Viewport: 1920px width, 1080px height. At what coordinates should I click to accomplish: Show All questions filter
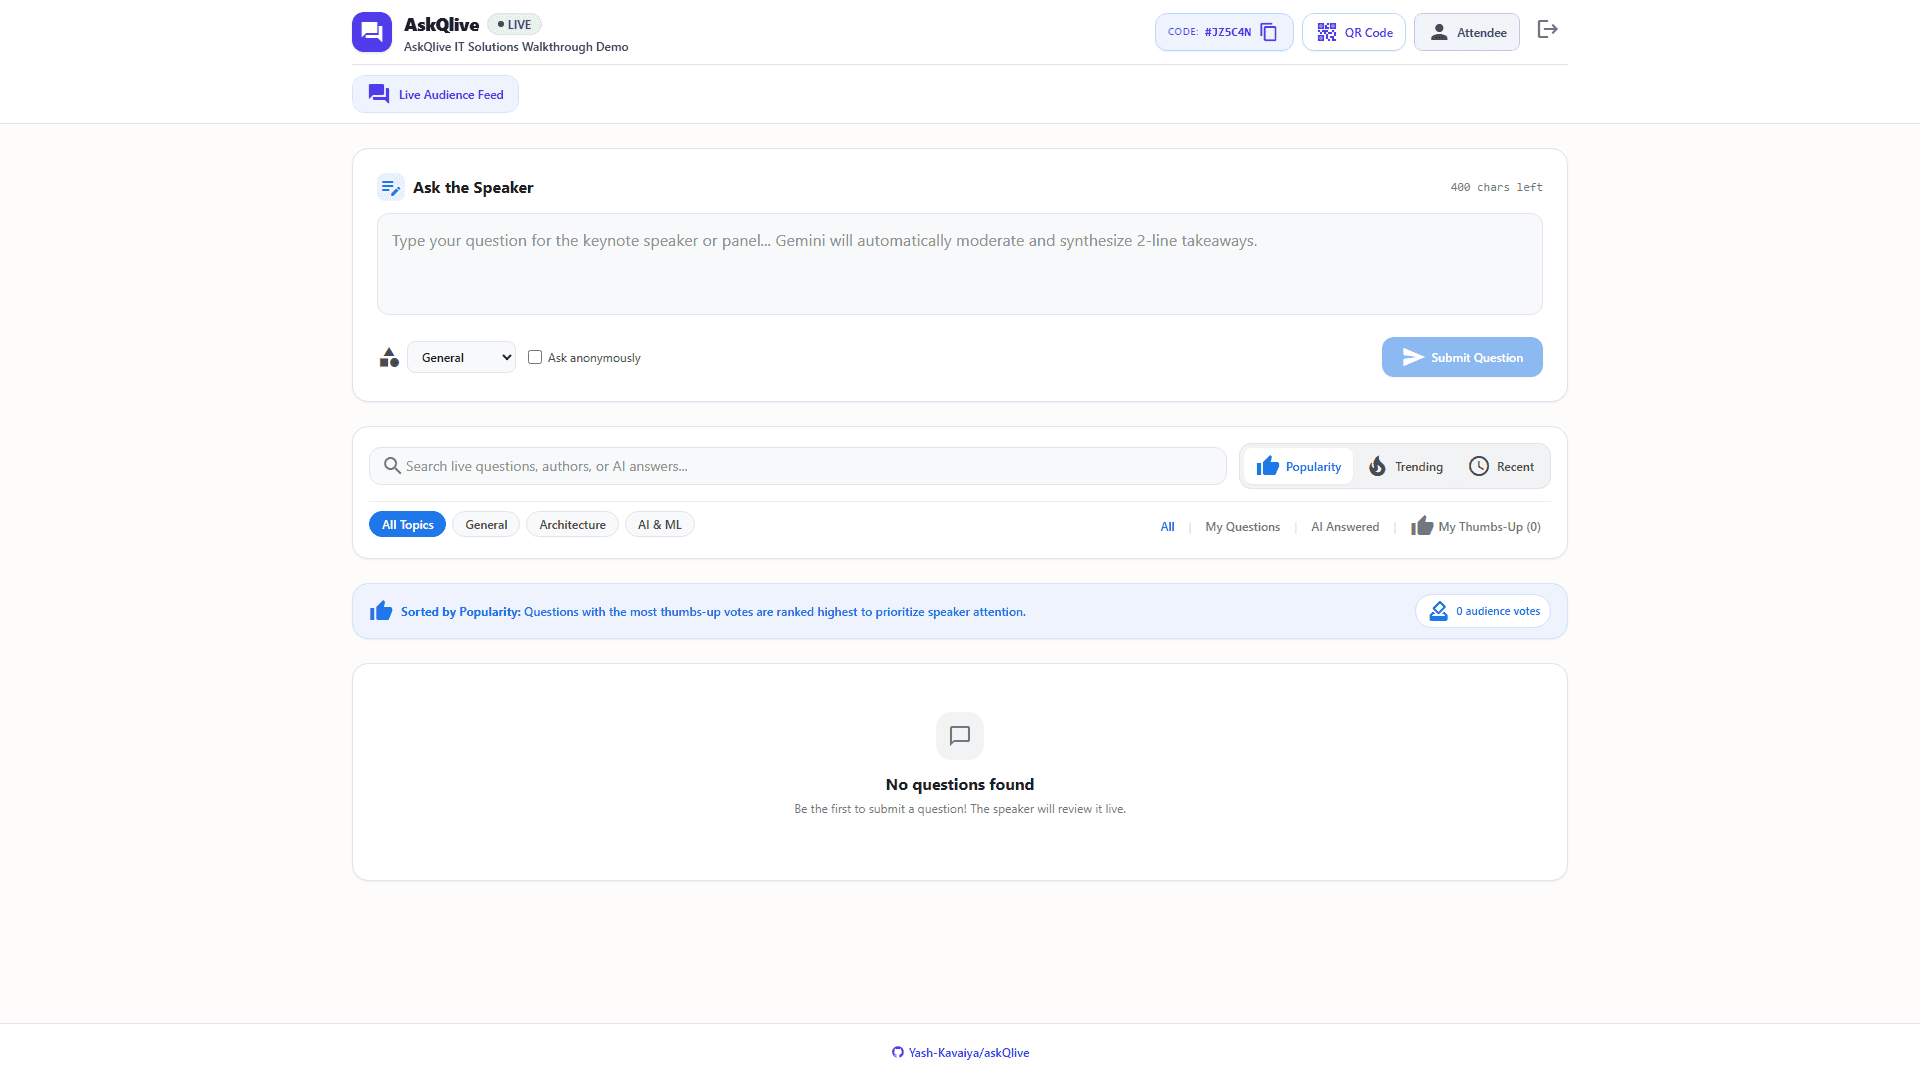tap(1167, 526)
